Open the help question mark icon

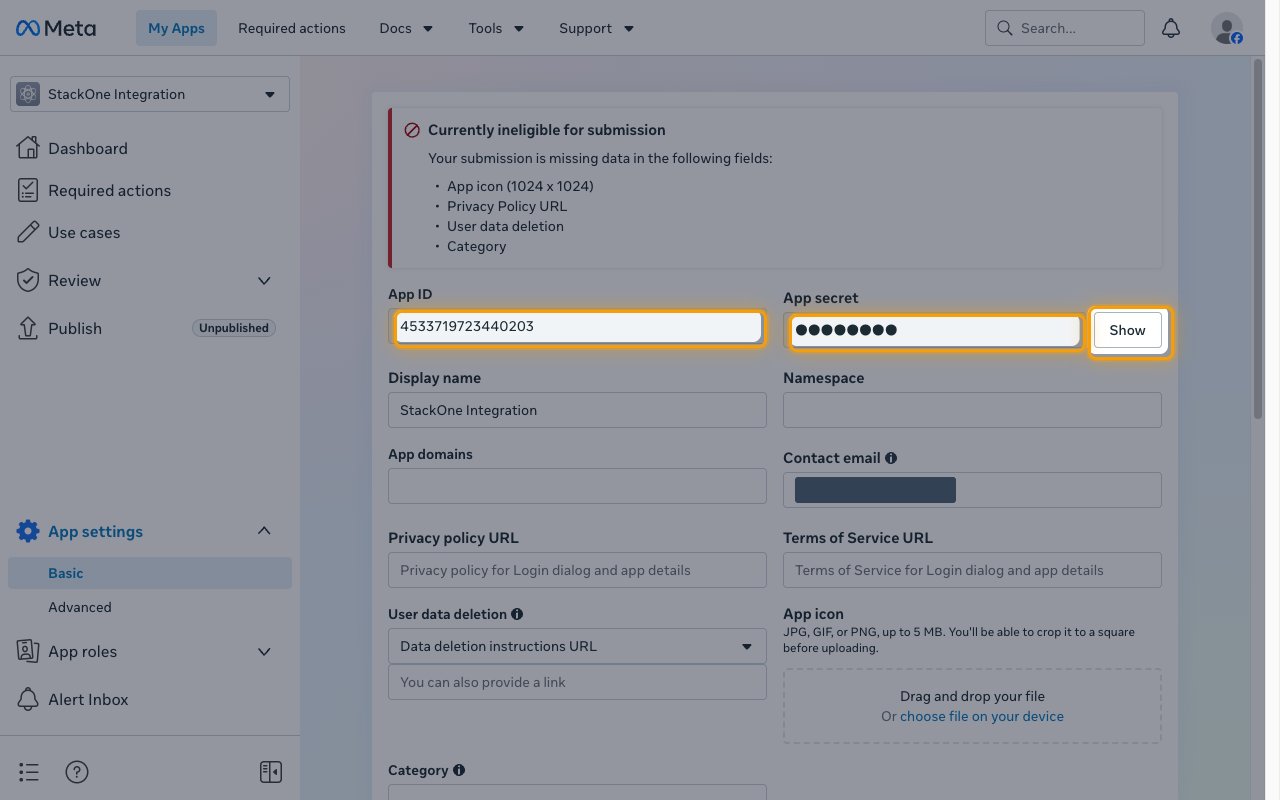pos(77,771)
